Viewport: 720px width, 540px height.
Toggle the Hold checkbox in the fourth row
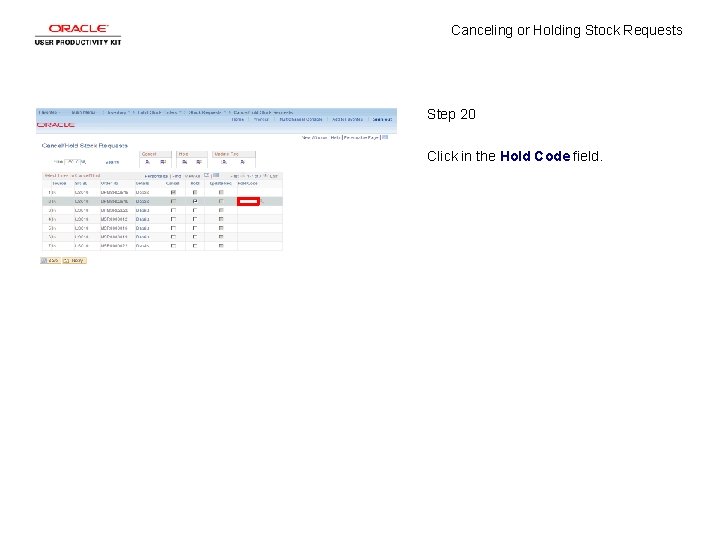coord(195,219)
